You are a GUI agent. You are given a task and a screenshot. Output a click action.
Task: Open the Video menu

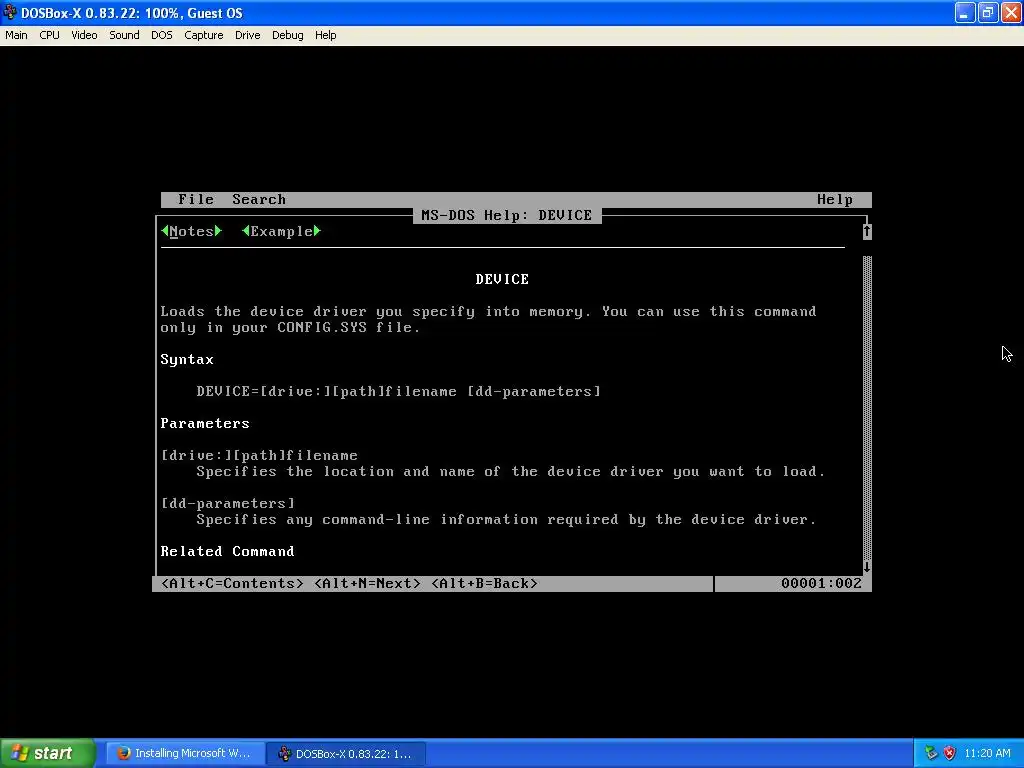tap(84, 35)
